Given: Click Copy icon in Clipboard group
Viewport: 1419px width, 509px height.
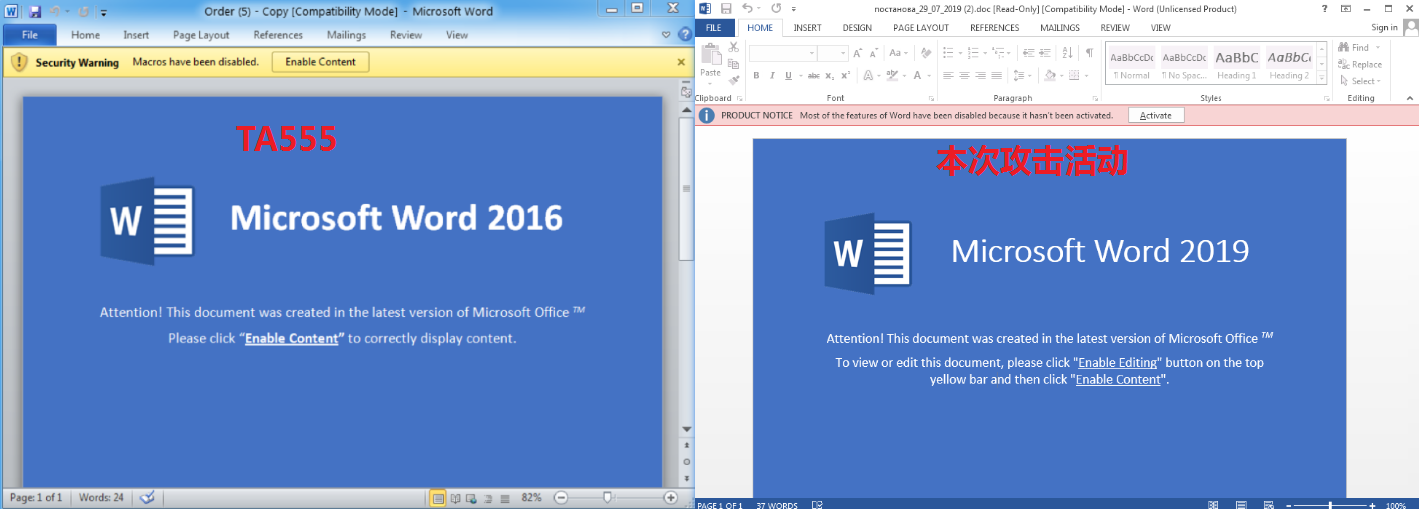Looking at the screenshot, I should click(734, 63).
